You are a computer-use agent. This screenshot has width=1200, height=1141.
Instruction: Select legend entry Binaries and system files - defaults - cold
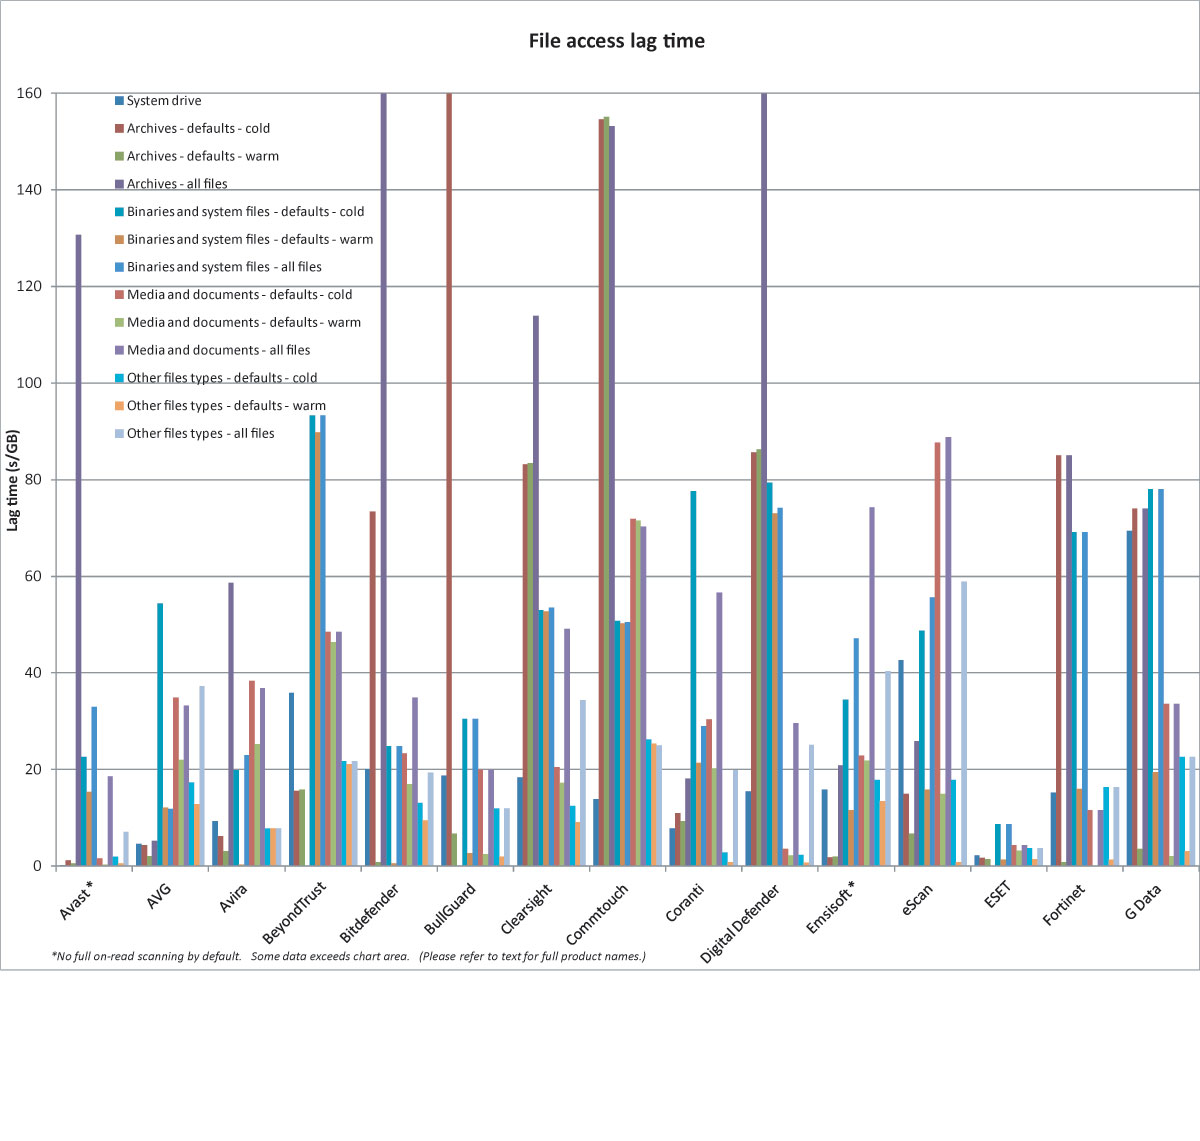pos(239,212)
